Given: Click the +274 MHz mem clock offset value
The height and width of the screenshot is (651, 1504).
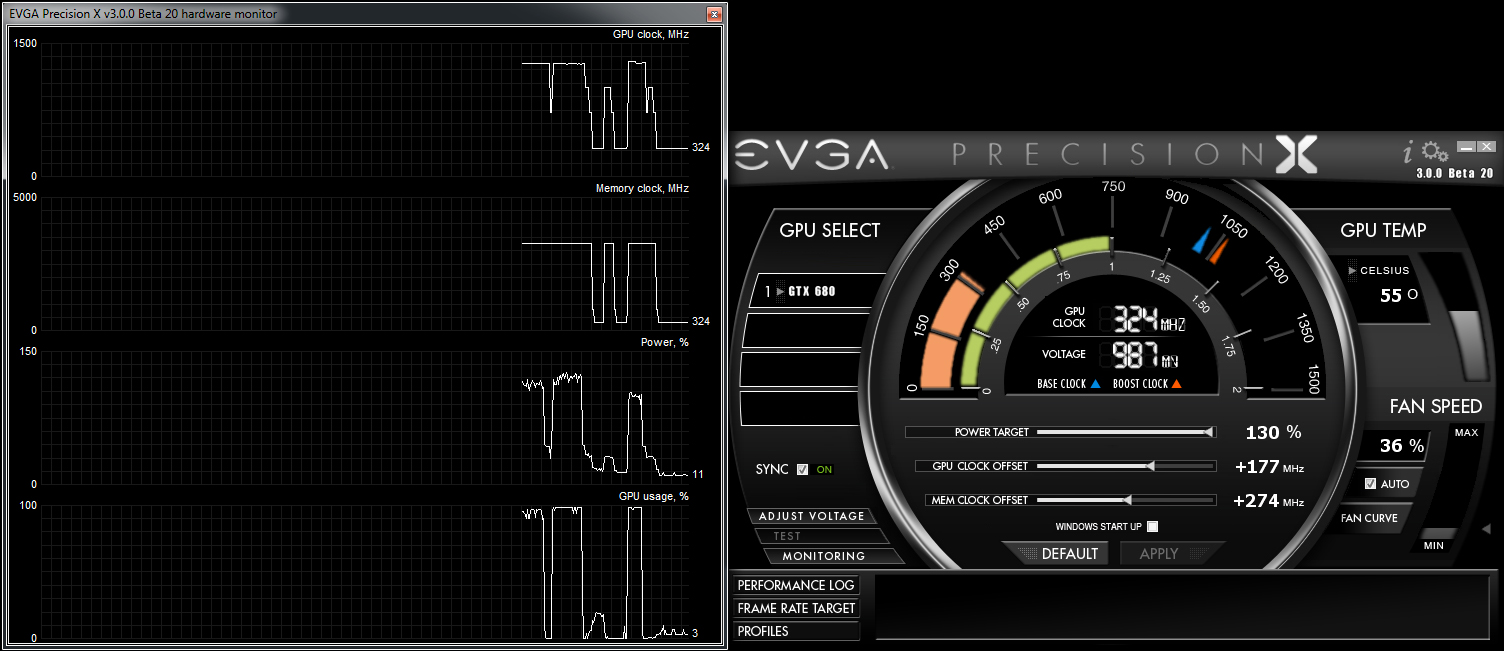Looking at the screenshot, I should point(1269,501).
